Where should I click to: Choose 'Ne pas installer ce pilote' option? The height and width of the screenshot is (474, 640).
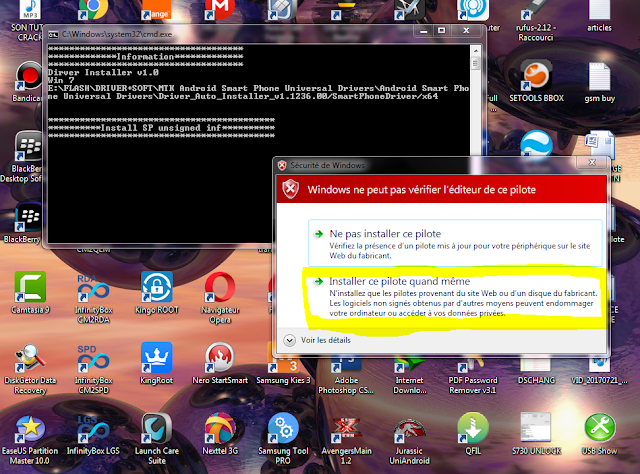(455, 243)
